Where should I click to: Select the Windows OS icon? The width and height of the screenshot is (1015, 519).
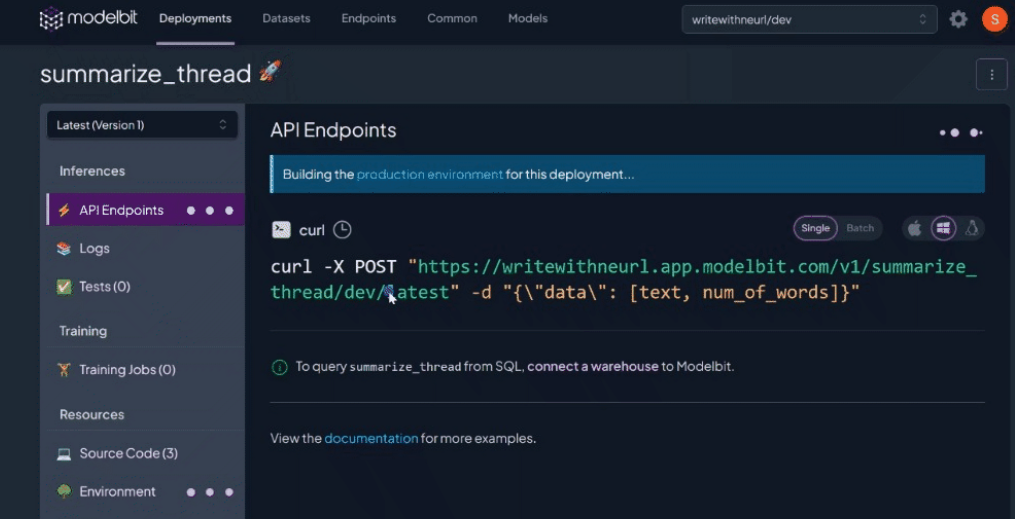pyautogui.click(x=943, y=228)
